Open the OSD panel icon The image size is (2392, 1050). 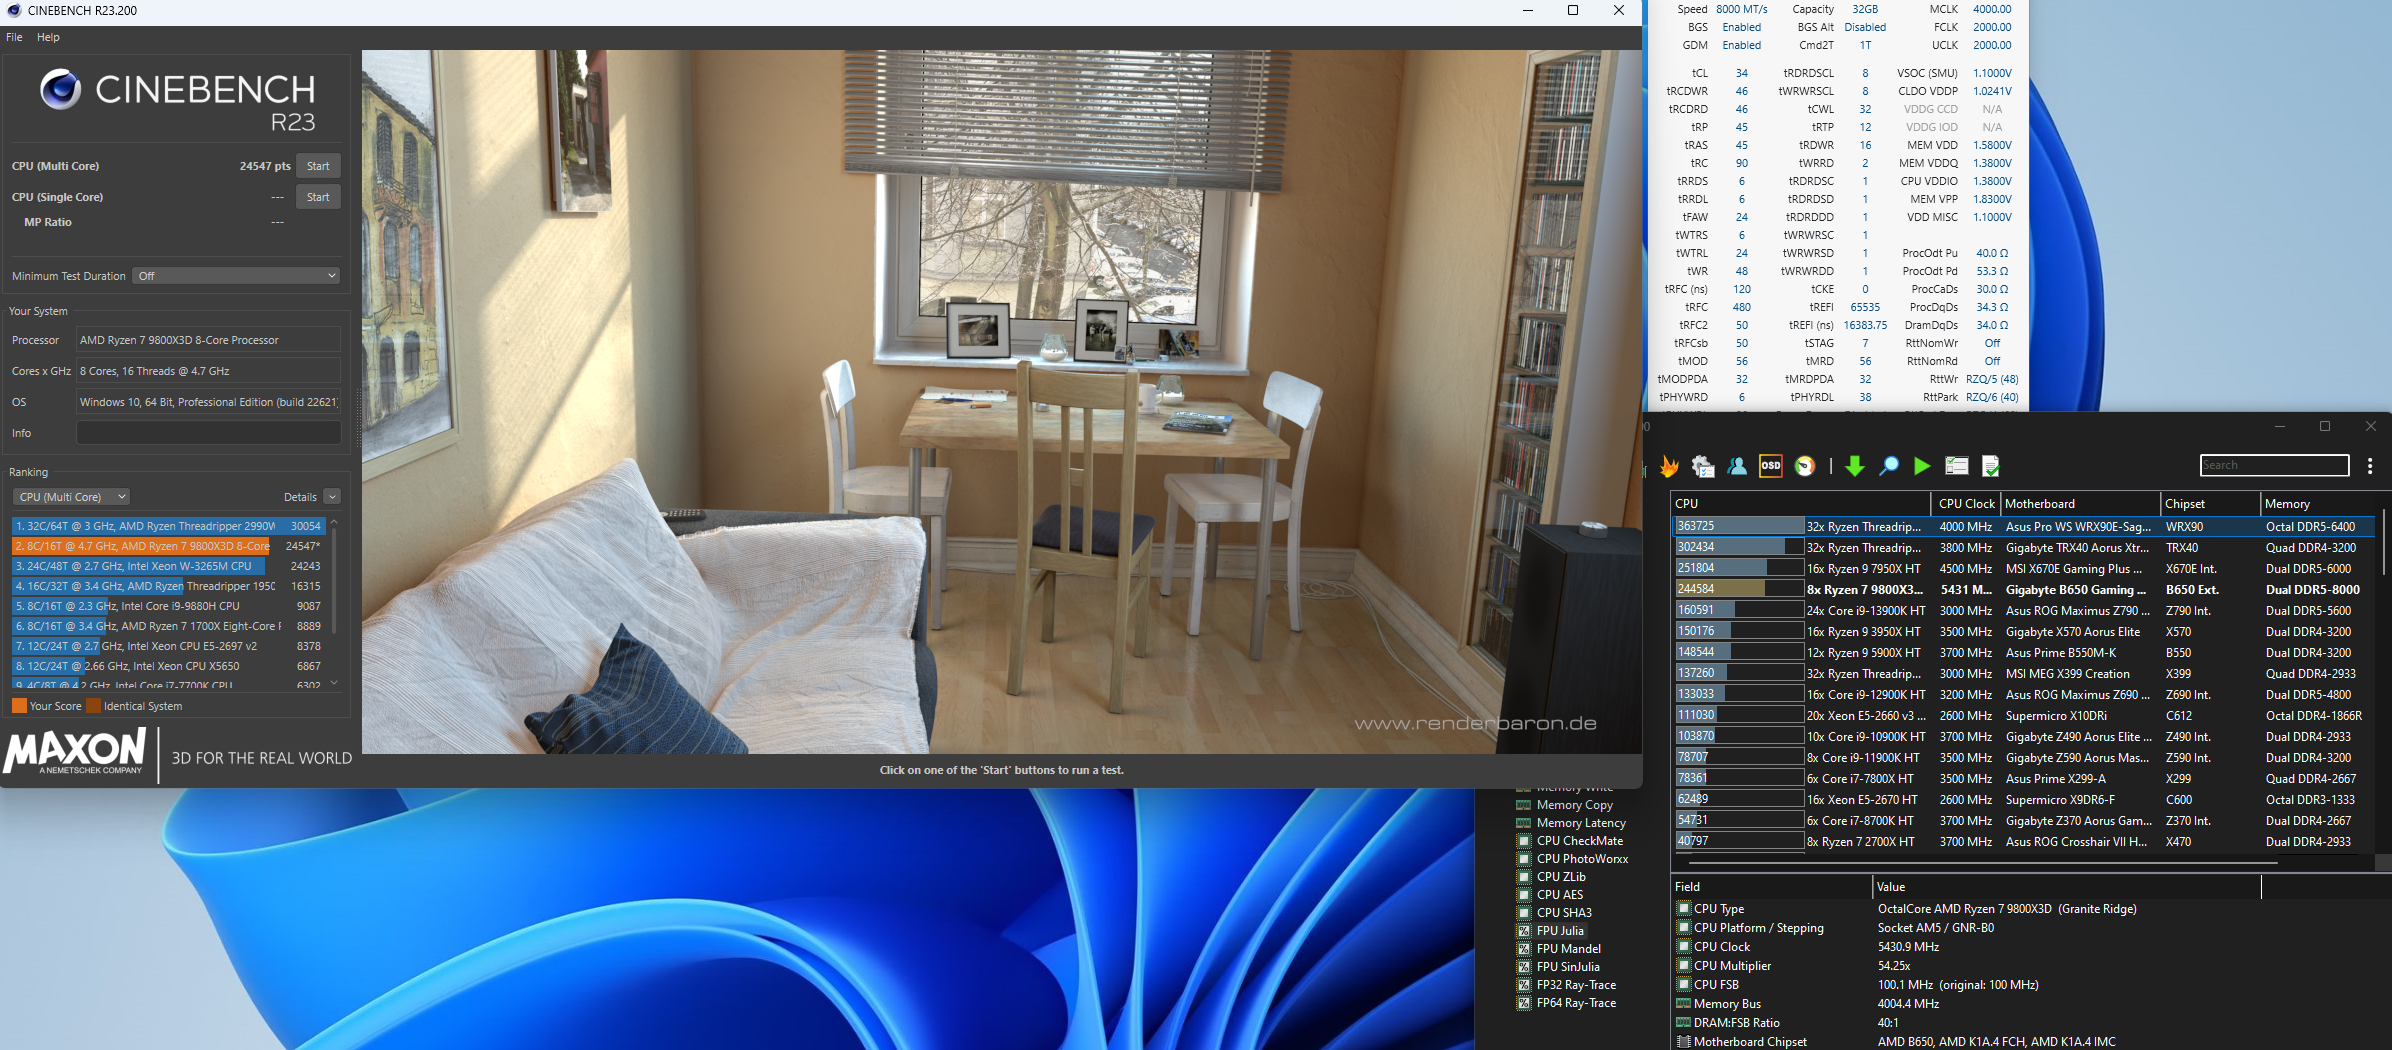(x=1770, y=466)
